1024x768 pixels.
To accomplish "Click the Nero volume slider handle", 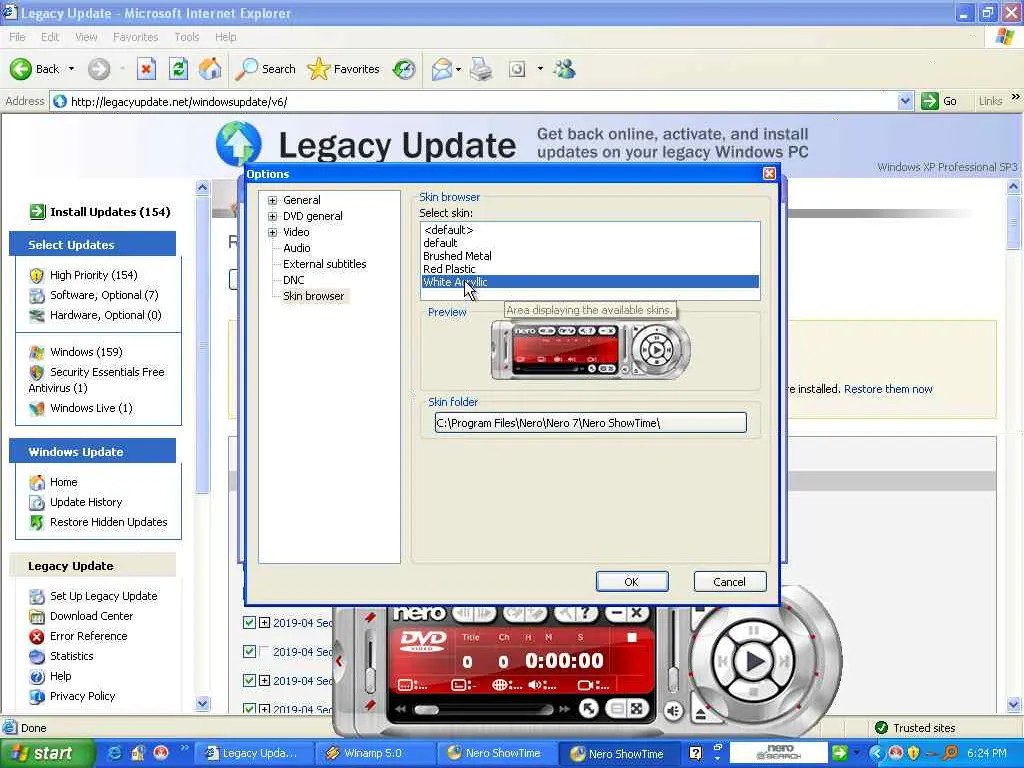I will coord(673,679).
